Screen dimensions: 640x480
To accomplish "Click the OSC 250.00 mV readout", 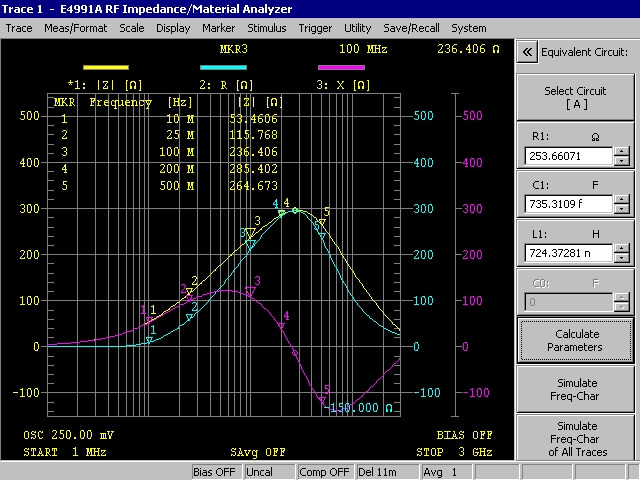I will pyautogui.click(x=69, y=435).
